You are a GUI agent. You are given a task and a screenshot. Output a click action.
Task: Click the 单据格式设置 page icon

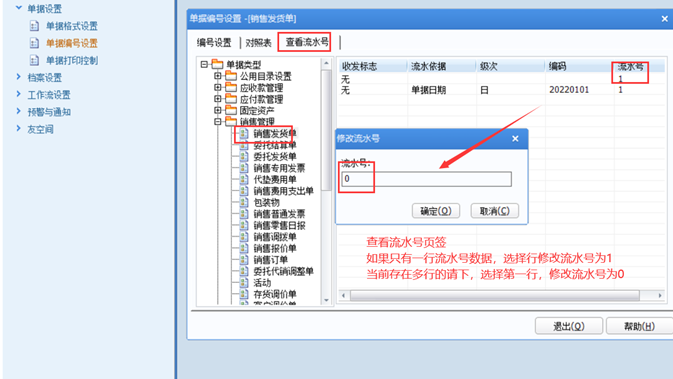[x=34, y=26]
